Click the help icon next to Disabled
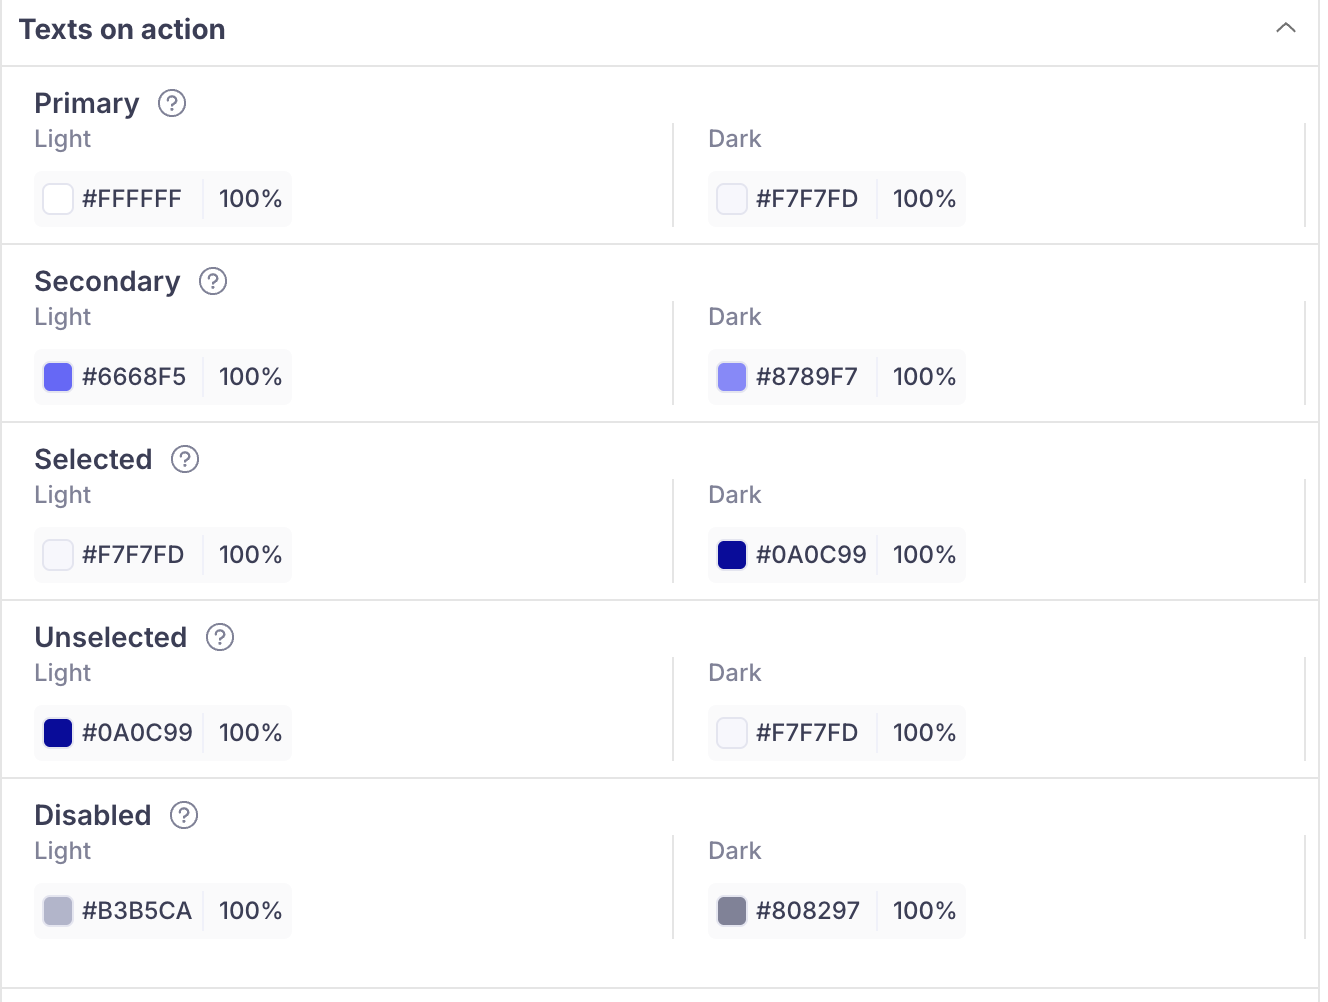Image resolution: width=1328 pixels, height=1002 pixels. pyautogui.click(x=184, y=815)
